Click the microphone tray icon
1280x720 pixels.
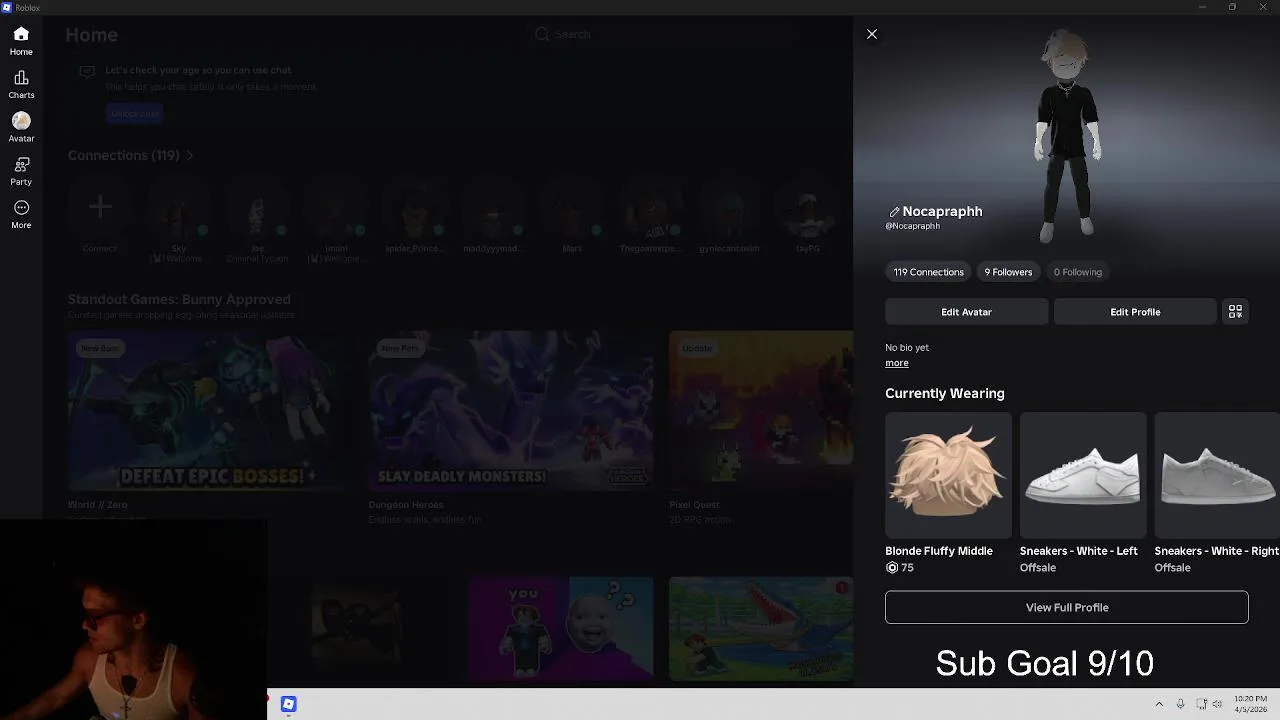pyautogui.click(x=1181, y=704)
